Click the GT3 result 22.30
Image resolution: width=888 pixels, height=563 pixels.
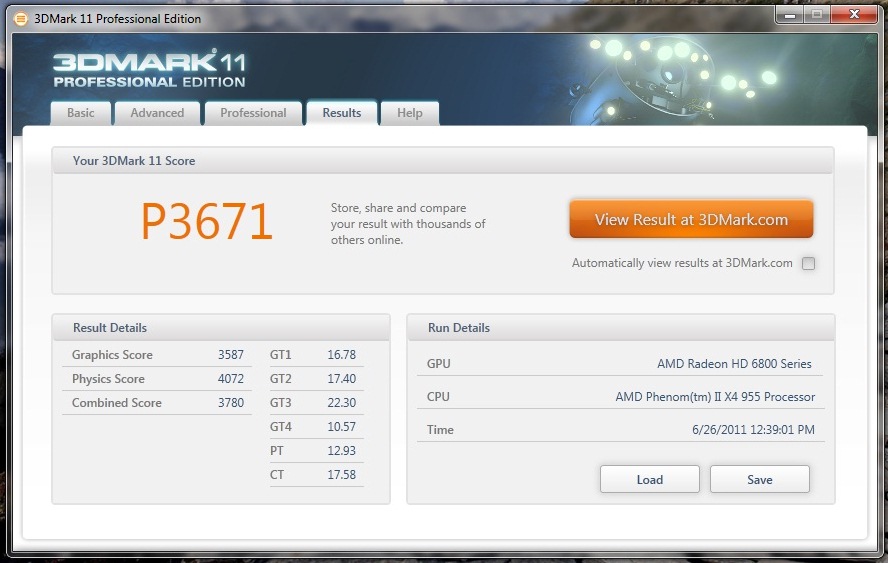coord(341,403)
